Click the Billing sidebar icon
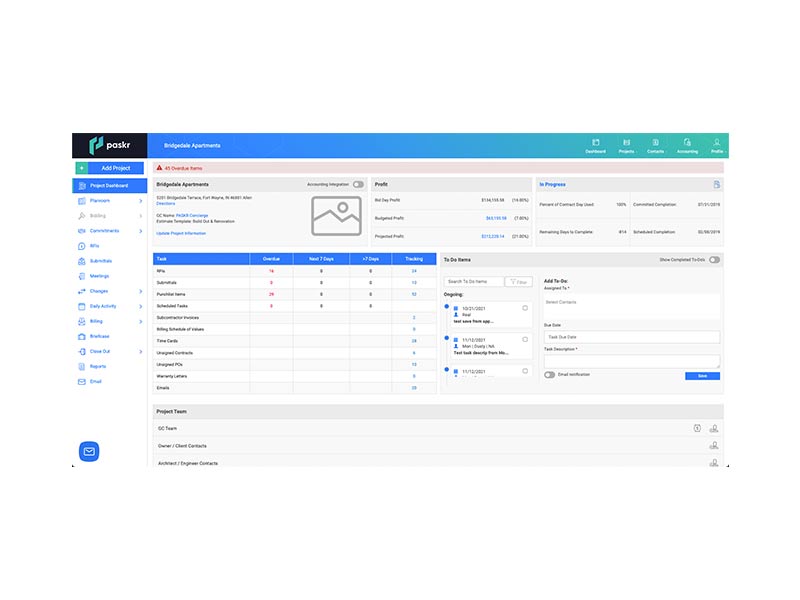The width and height of the screenshot is (800, 600). 82,321
